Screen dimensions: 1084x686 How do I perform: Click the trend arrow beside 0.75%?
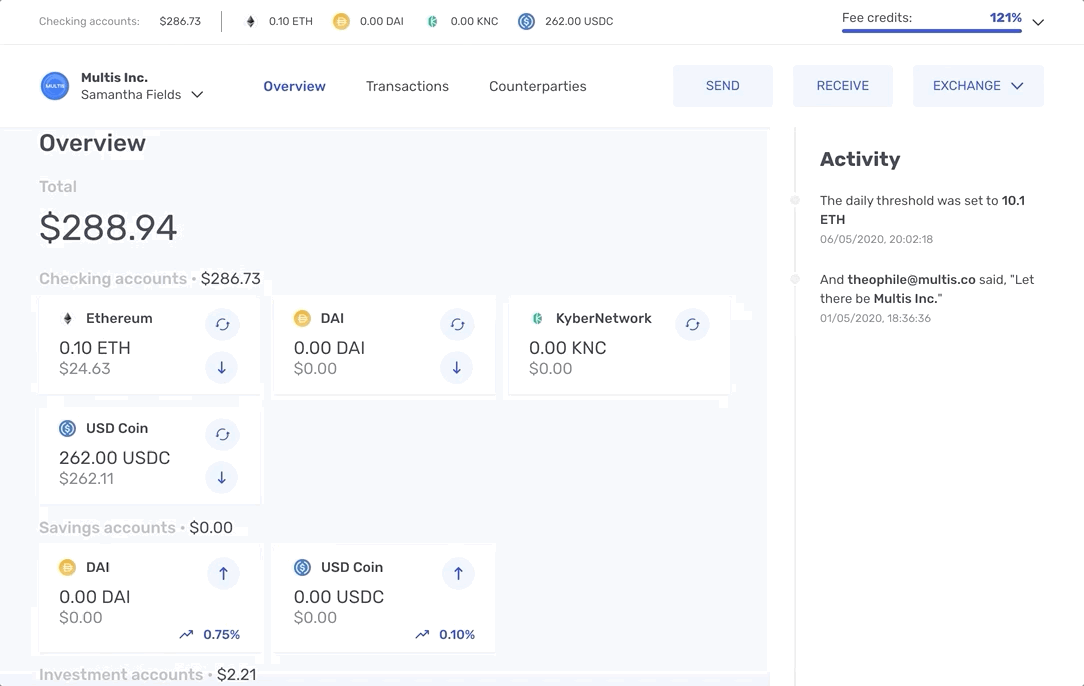(187, 634)
